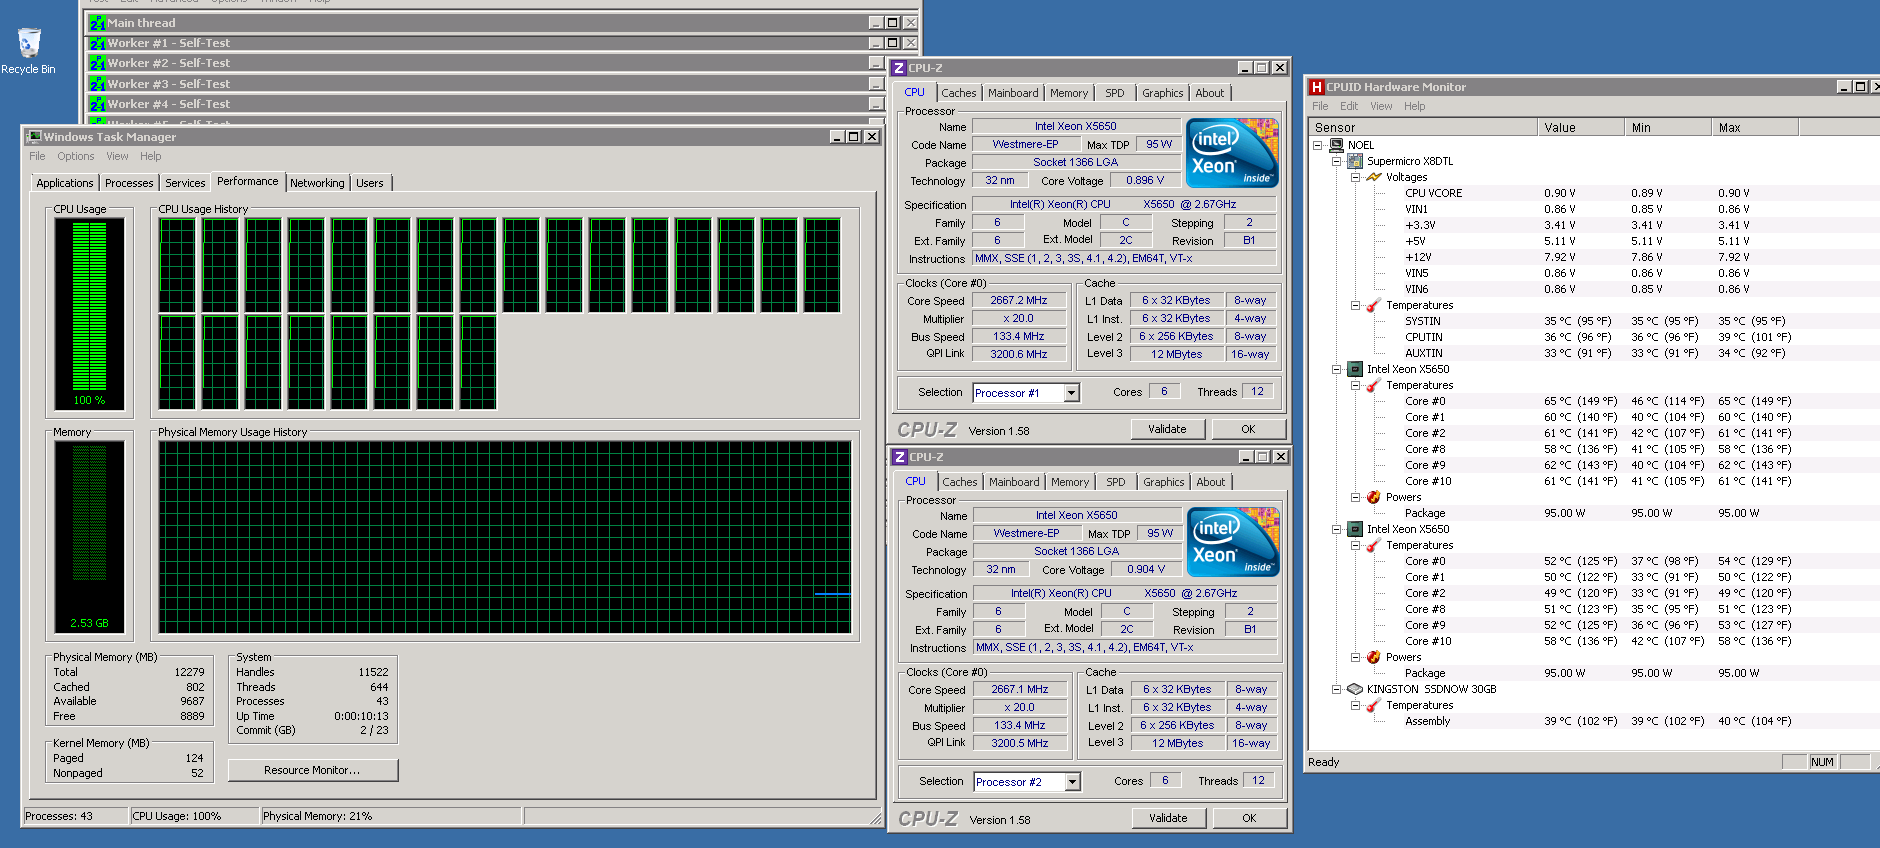Click the Physical Memory Usage History graph
Viewport: 1880px width, 848px height.
[x=505, y=537]
